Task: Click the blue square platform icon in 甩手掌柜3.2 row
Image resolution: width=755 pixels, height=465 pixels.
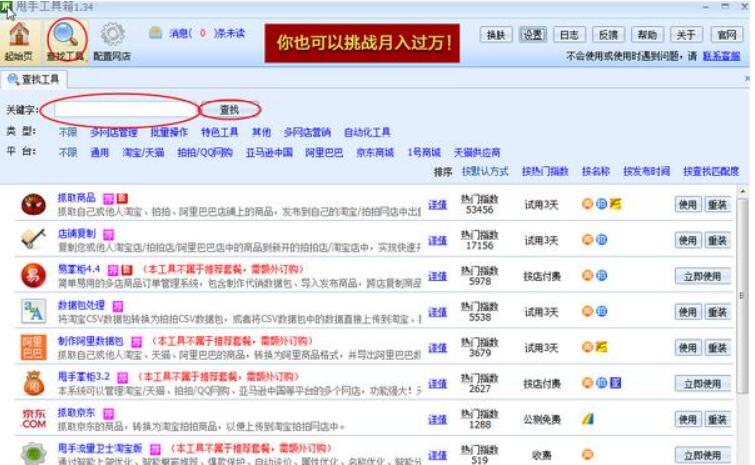Action: tap(615, 383)
